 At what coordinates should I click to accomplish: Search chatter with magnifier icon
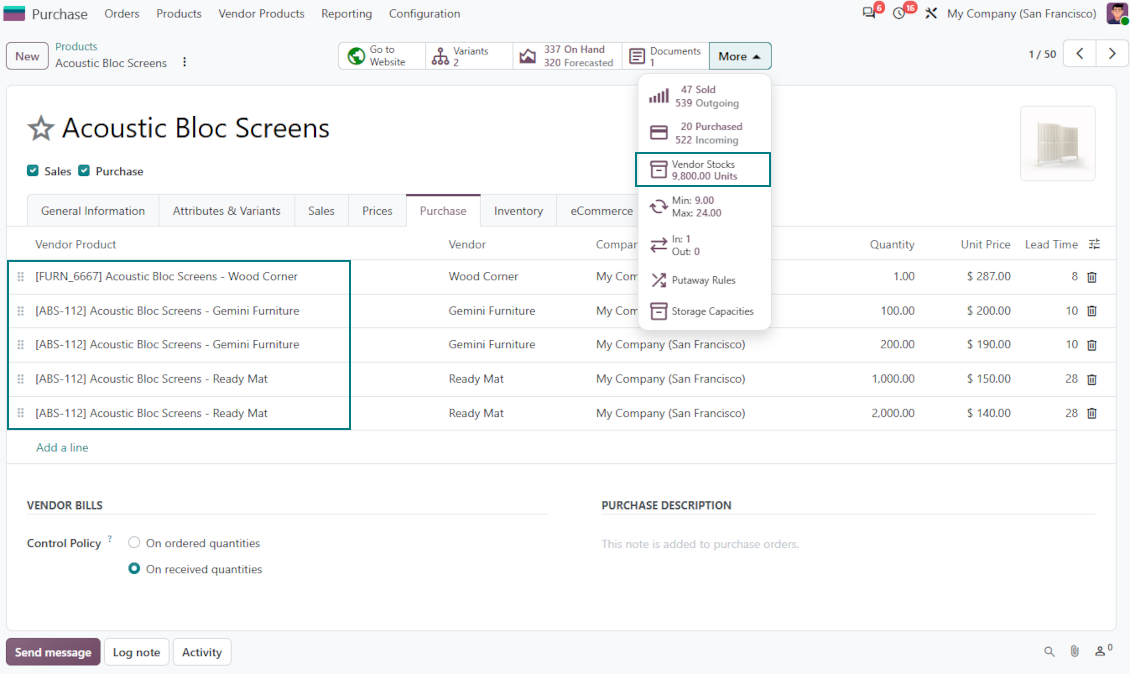pos(1049,652)
